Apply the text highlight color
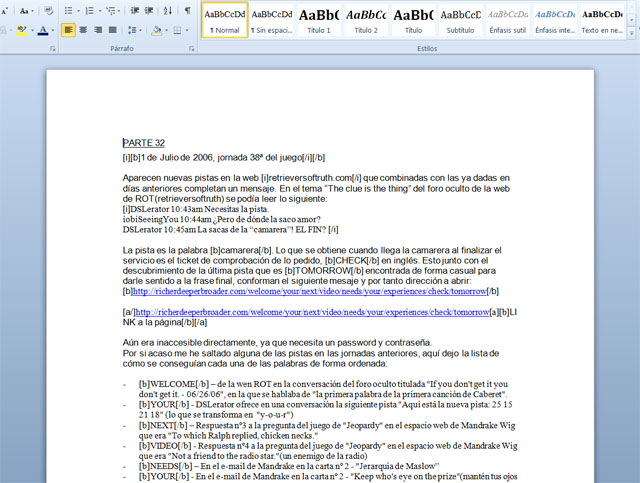This screenshot has width=640, height=483. (x=22, y=30)
